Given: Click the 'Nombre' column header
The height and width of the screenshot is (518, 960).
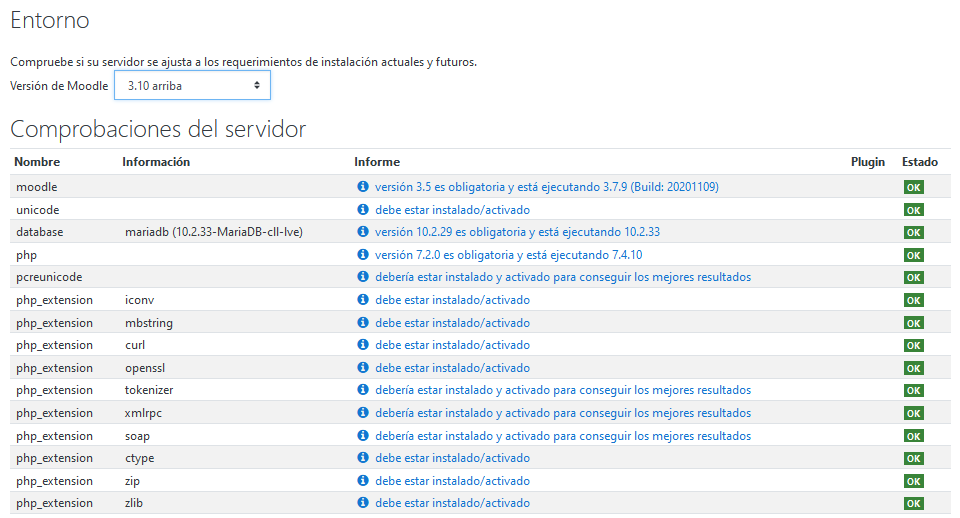Looking at the screenshot, I should click(x=37, y=162).
